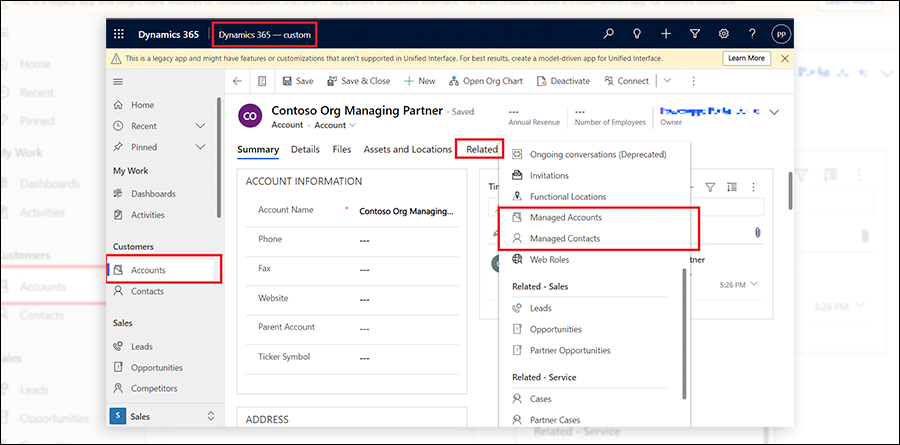Switch to the Details tab
Image resolution: width=900 pixels, height=445 pixels.
pyautogui.click(x=305, y=149)
